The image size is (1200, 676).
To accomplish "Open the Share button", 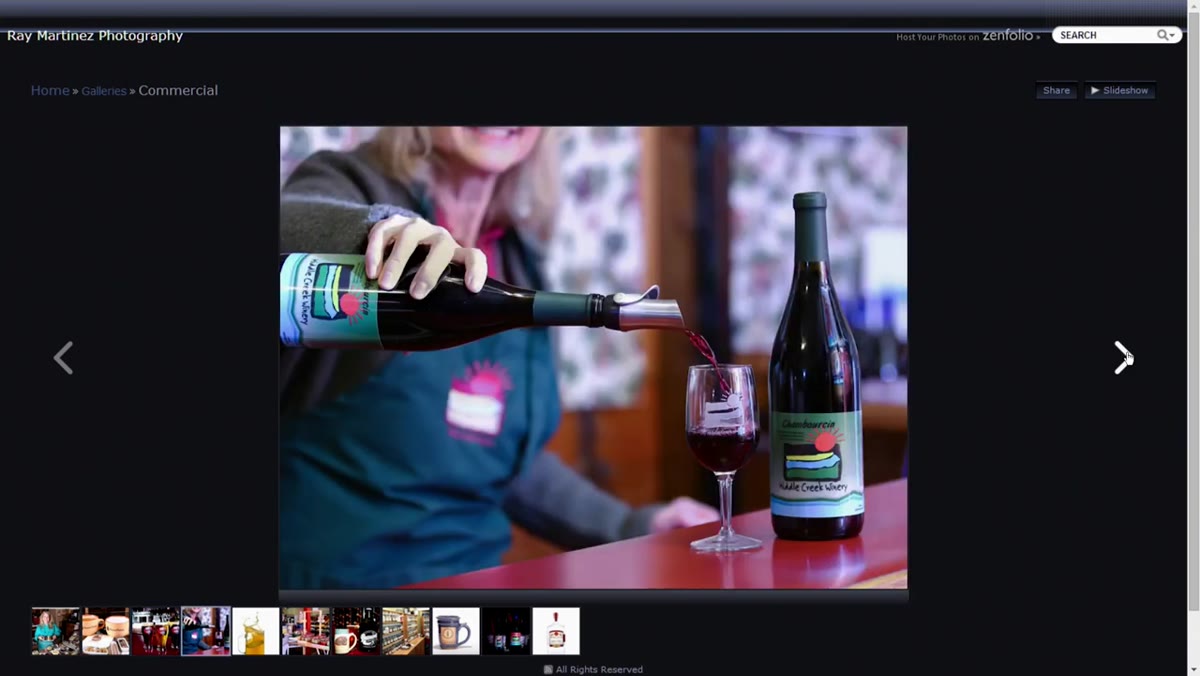I will point(1056,90).
